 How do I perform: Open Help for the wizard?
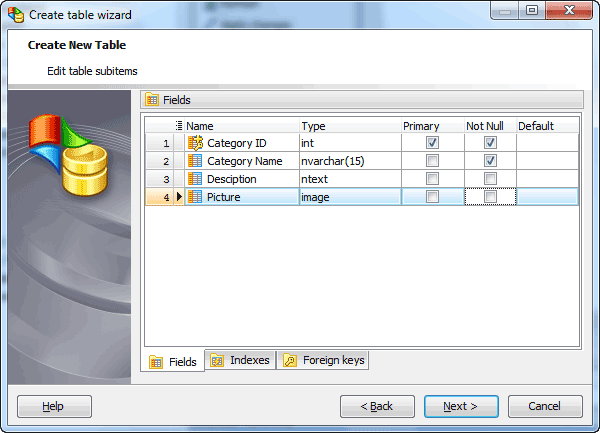54,406
